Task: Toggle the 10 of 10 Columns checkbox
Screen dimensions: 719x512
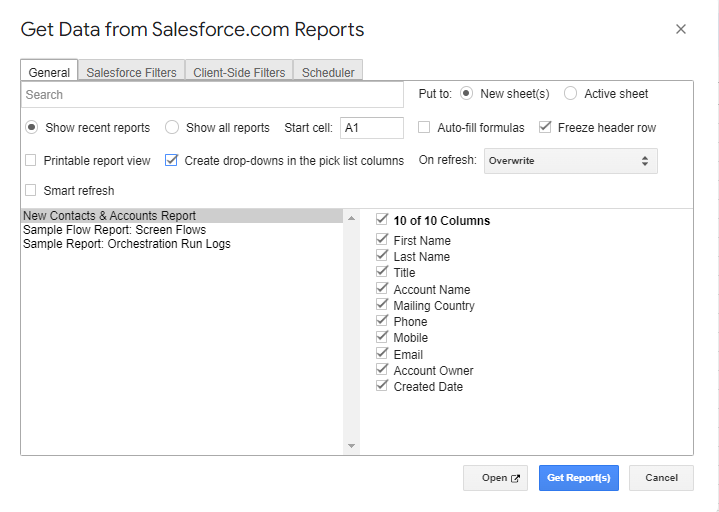Action: [382, 220]
